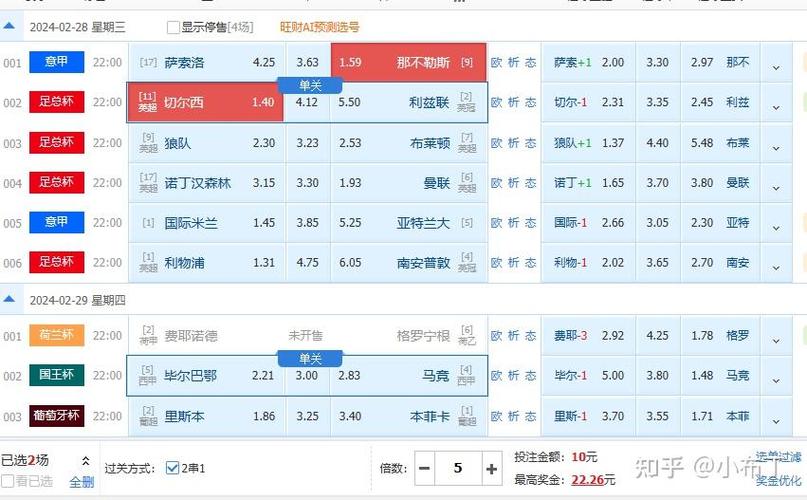The height and width of the screenshot is (500, 807).
Task: Deselect 那不勒斯 away win odds 1.59
Action: (x=409, y=62)
